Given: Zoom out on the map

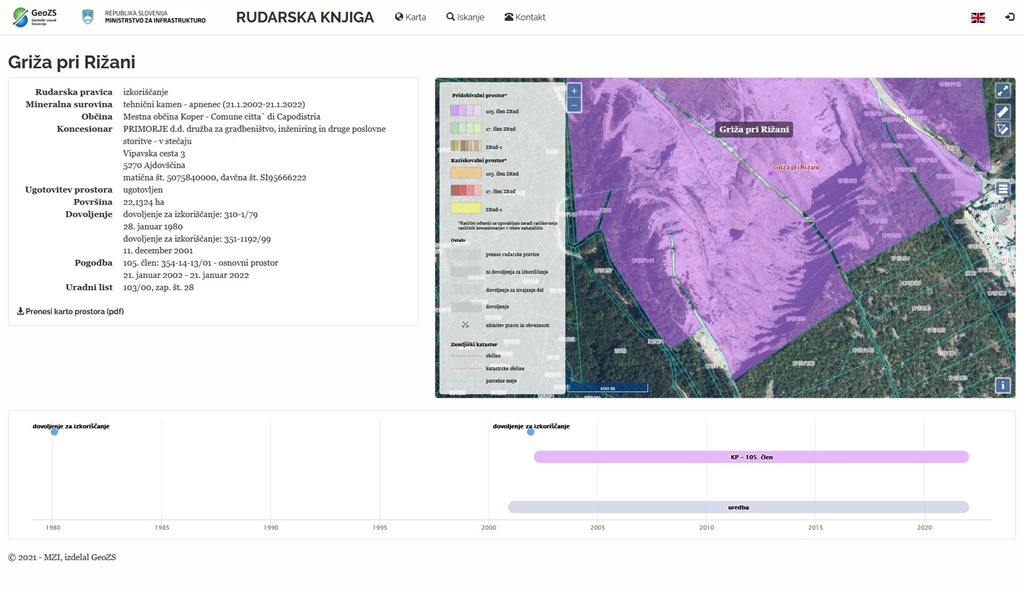Looking at the screenshot, I should click(574, 105).
